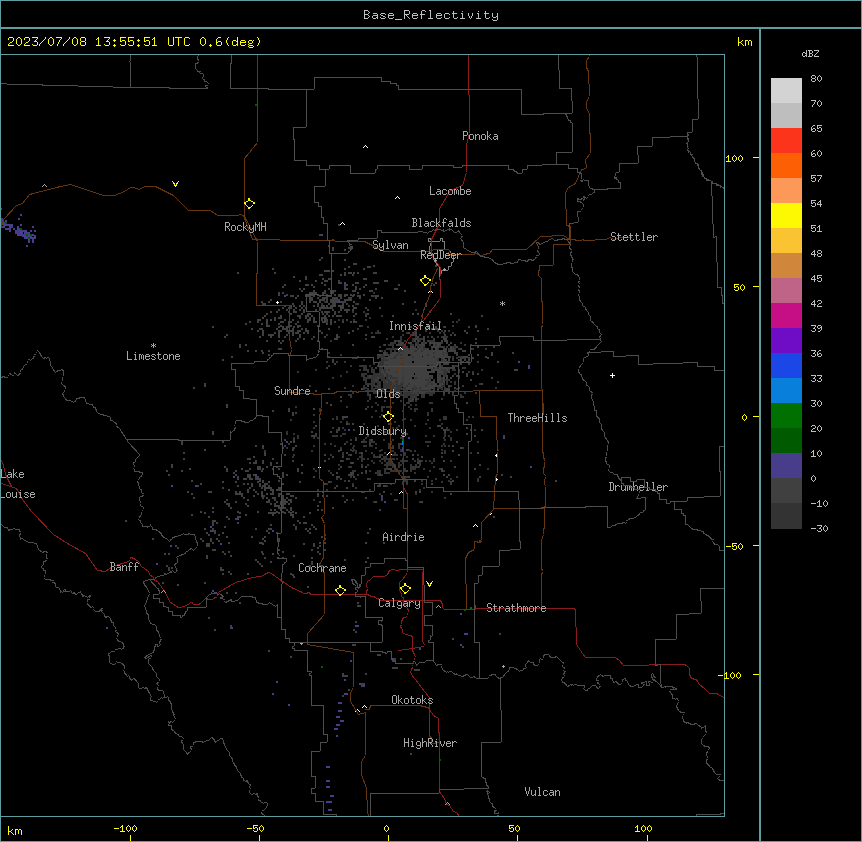This screenshot has height=842, width=862.
Task: Click the purple echo cluster at far left
Action: [19, 230]
